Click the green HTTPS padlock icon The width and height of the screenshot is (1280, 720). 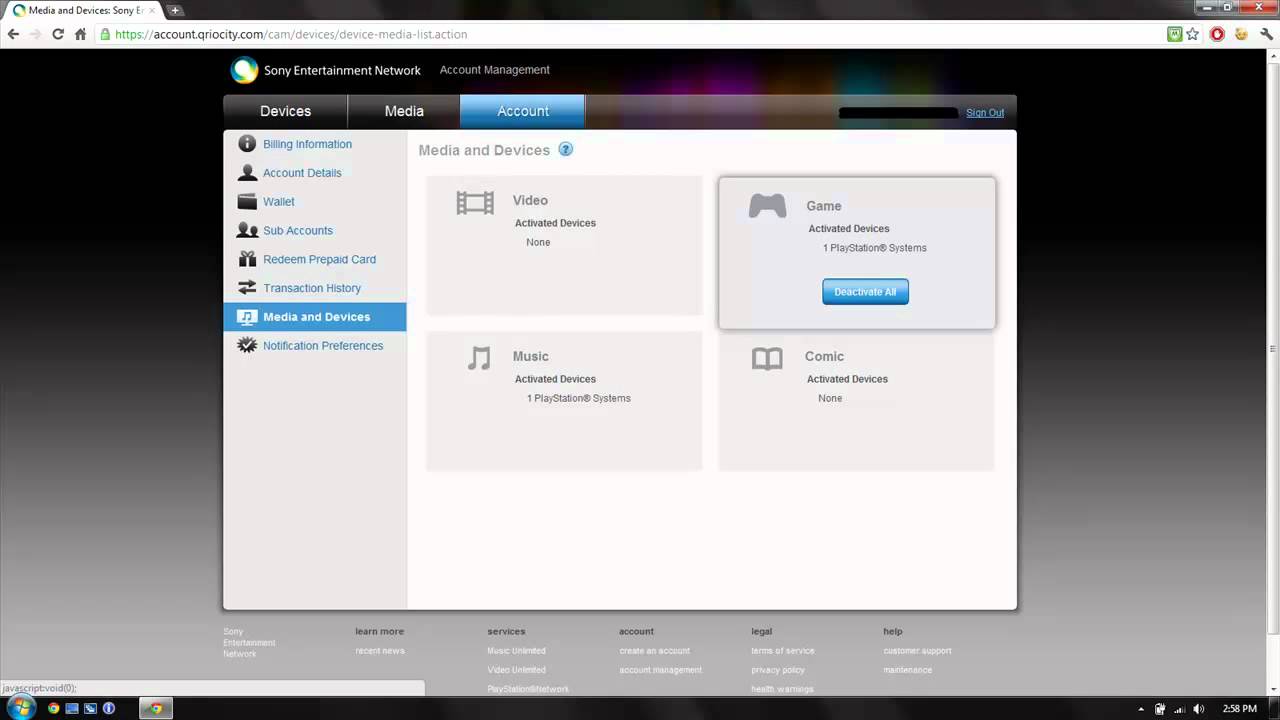click(105, 34)
